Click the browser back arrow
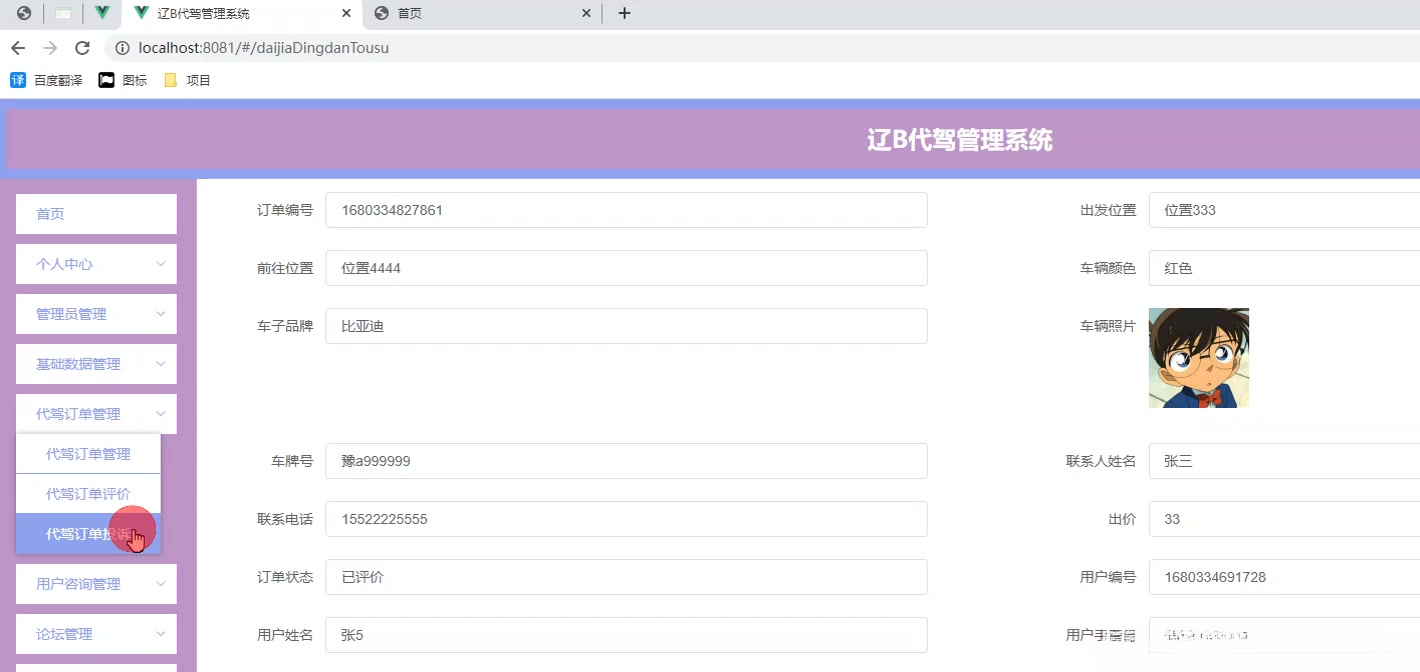The height and width of the screenshot is (672, 1420). click(18, 47)
